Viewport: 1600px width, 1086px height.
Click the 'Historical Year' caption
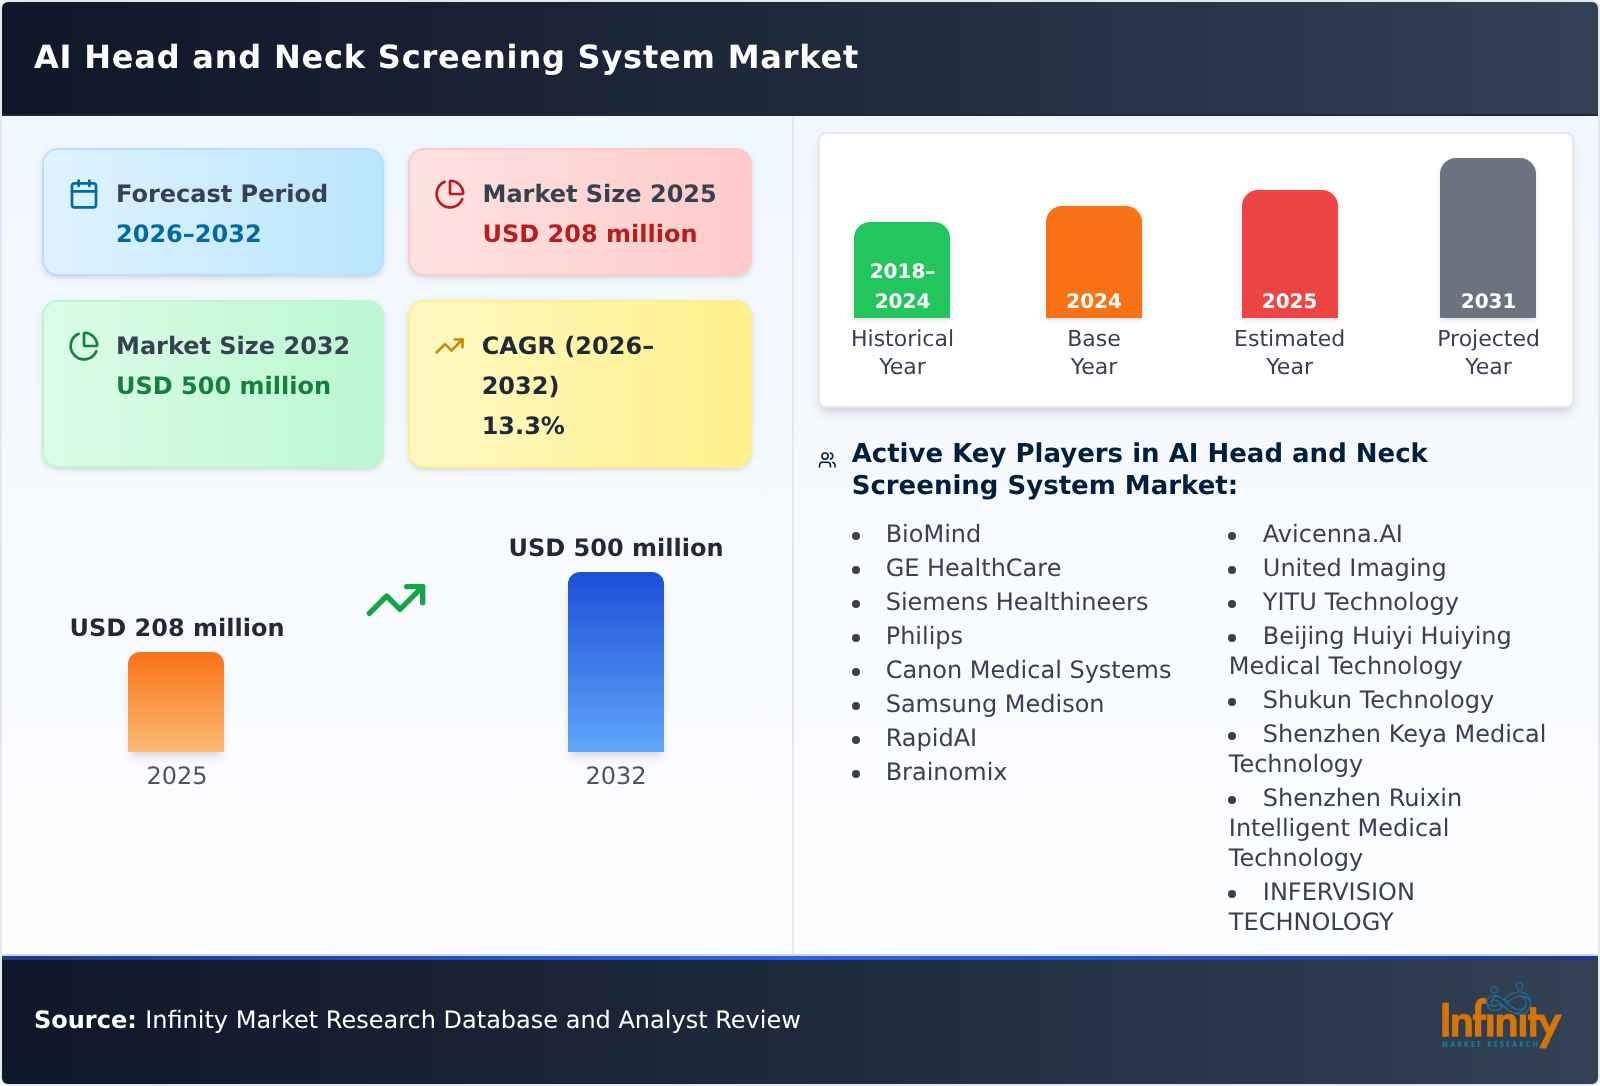(x=902, y=352)
